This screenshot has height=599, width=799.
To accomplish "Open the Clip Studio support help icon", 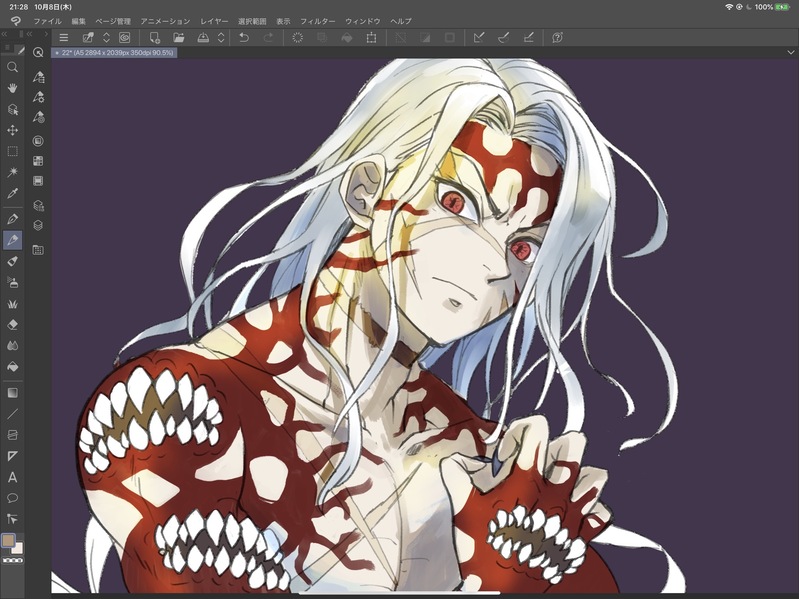I will point(557,38).
